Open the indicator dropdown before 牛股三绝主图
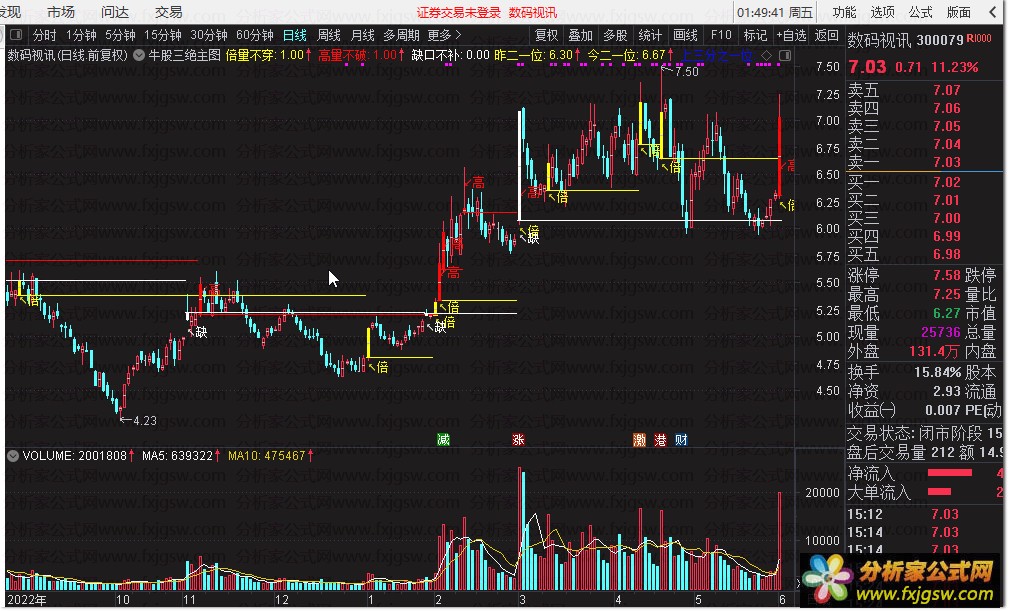 [x=139, y=55]
